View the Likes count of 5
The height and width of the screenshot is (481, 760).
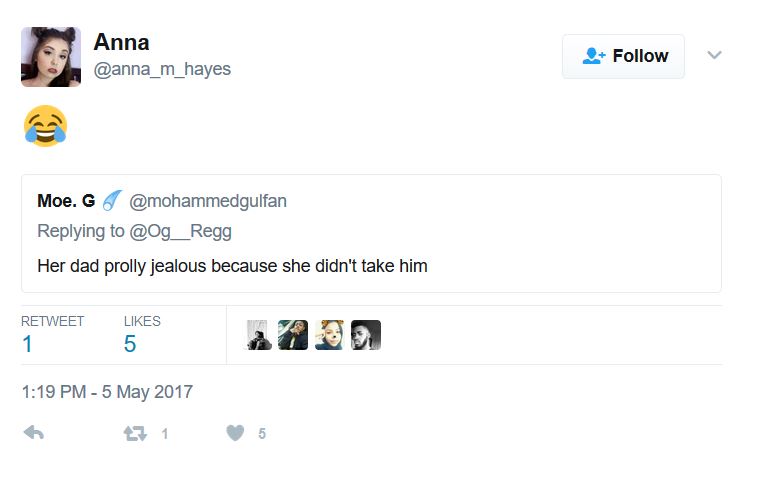(x=130, y=344)
